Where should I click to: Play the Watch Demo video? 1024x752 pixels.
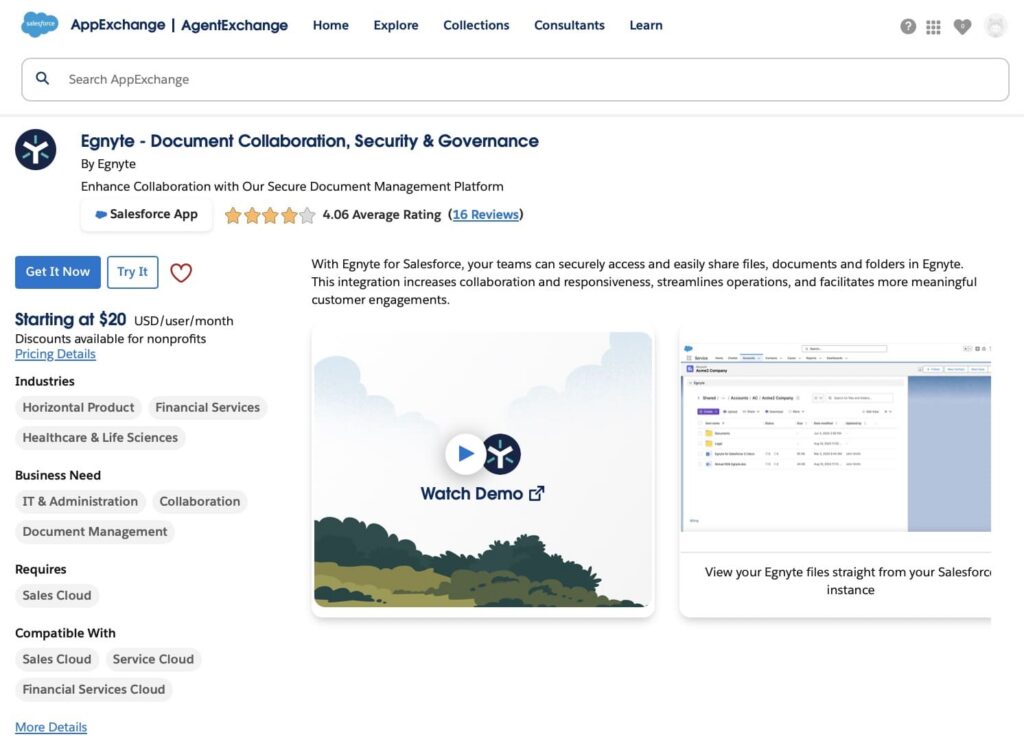pyautogui.click(x=465, y=453)
